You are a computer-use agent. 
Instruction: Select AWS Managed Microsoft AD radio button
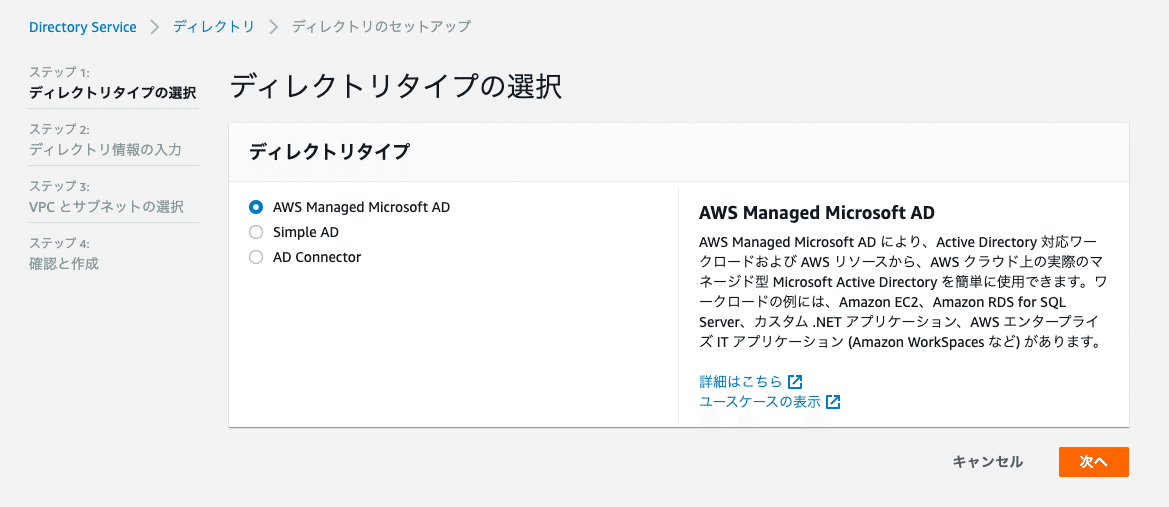[x=256, y=207]
